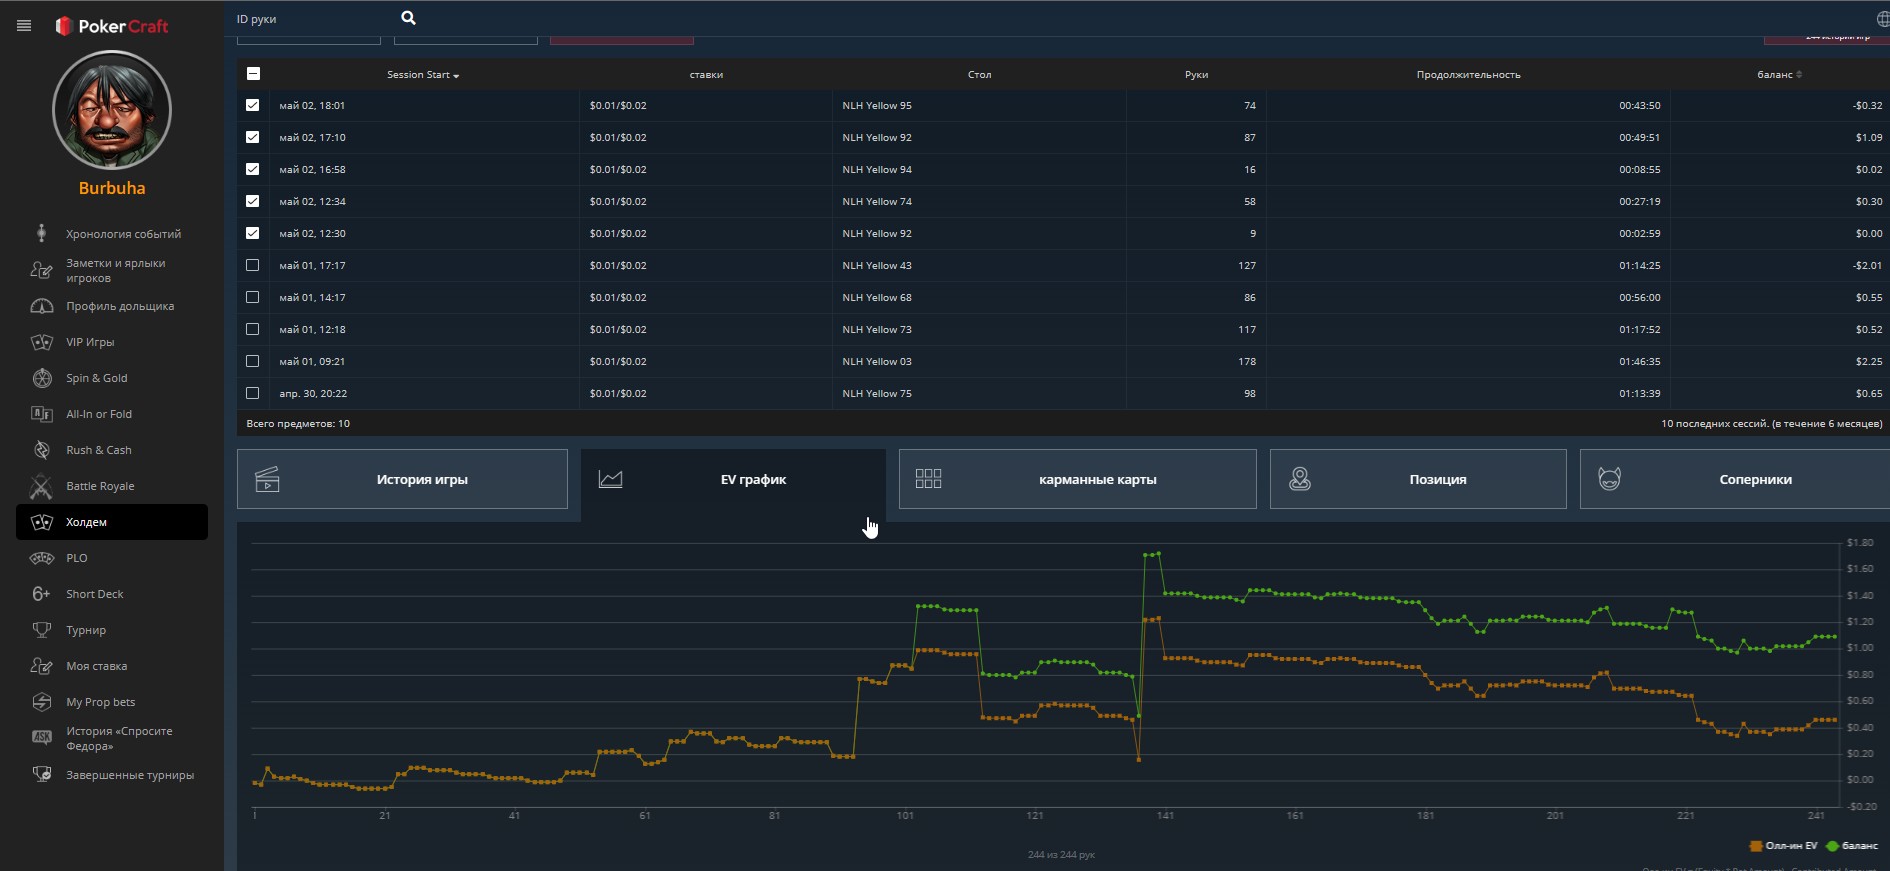
Task: Click the PokerCraft logo
Action: pyautogui.click(x=111, y=26)
